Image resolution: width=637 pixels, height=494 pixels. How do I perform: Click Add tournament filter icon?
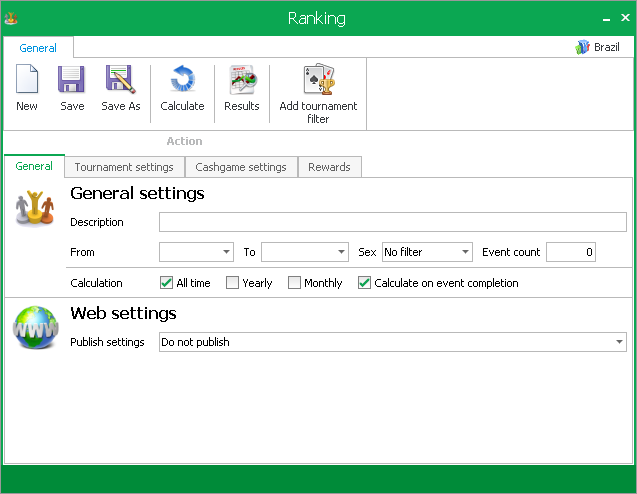coord(319,79)
